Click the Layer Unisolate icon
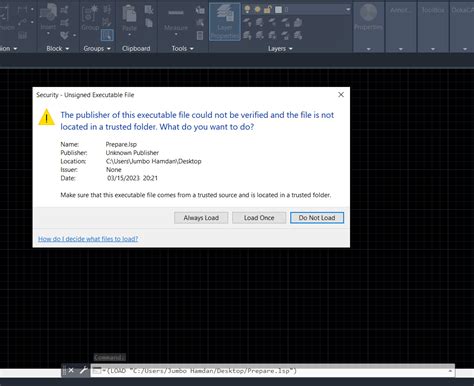 pyautogui.click(x=260, y=35)
